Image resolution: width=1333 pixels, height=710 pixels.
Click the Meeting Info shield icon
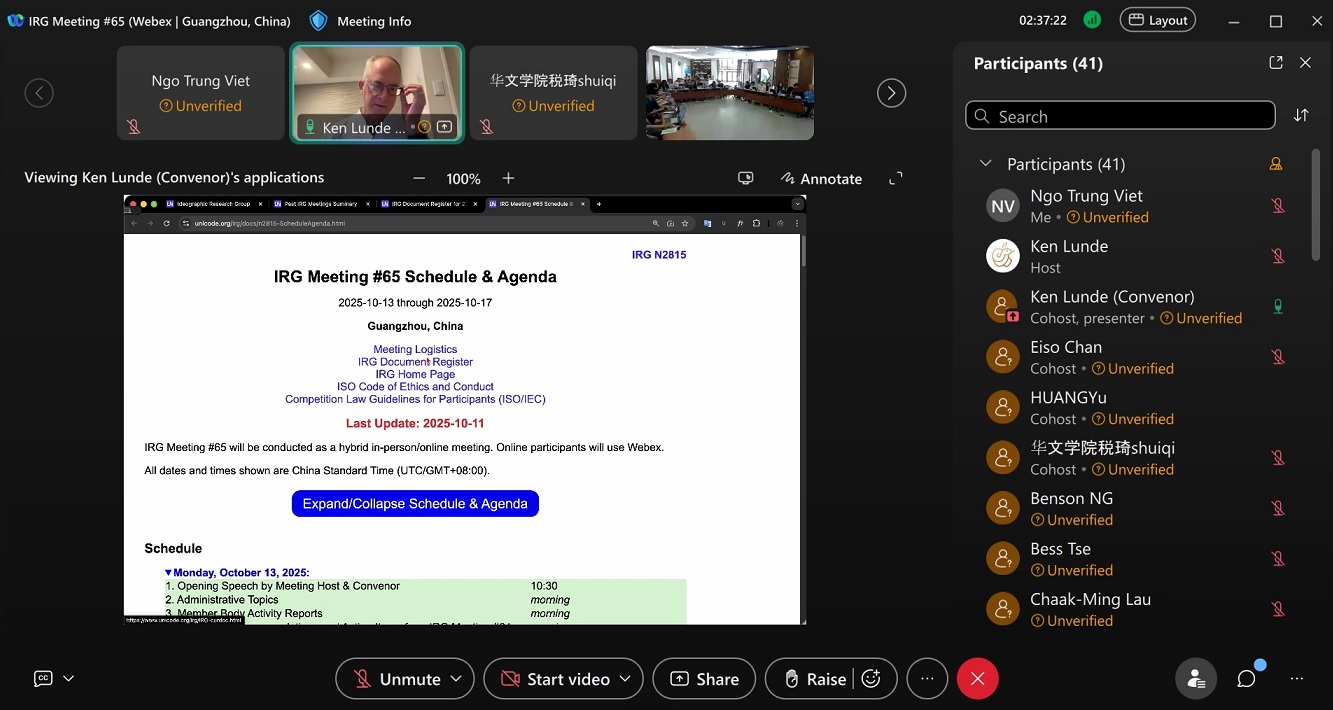(318, 21)
